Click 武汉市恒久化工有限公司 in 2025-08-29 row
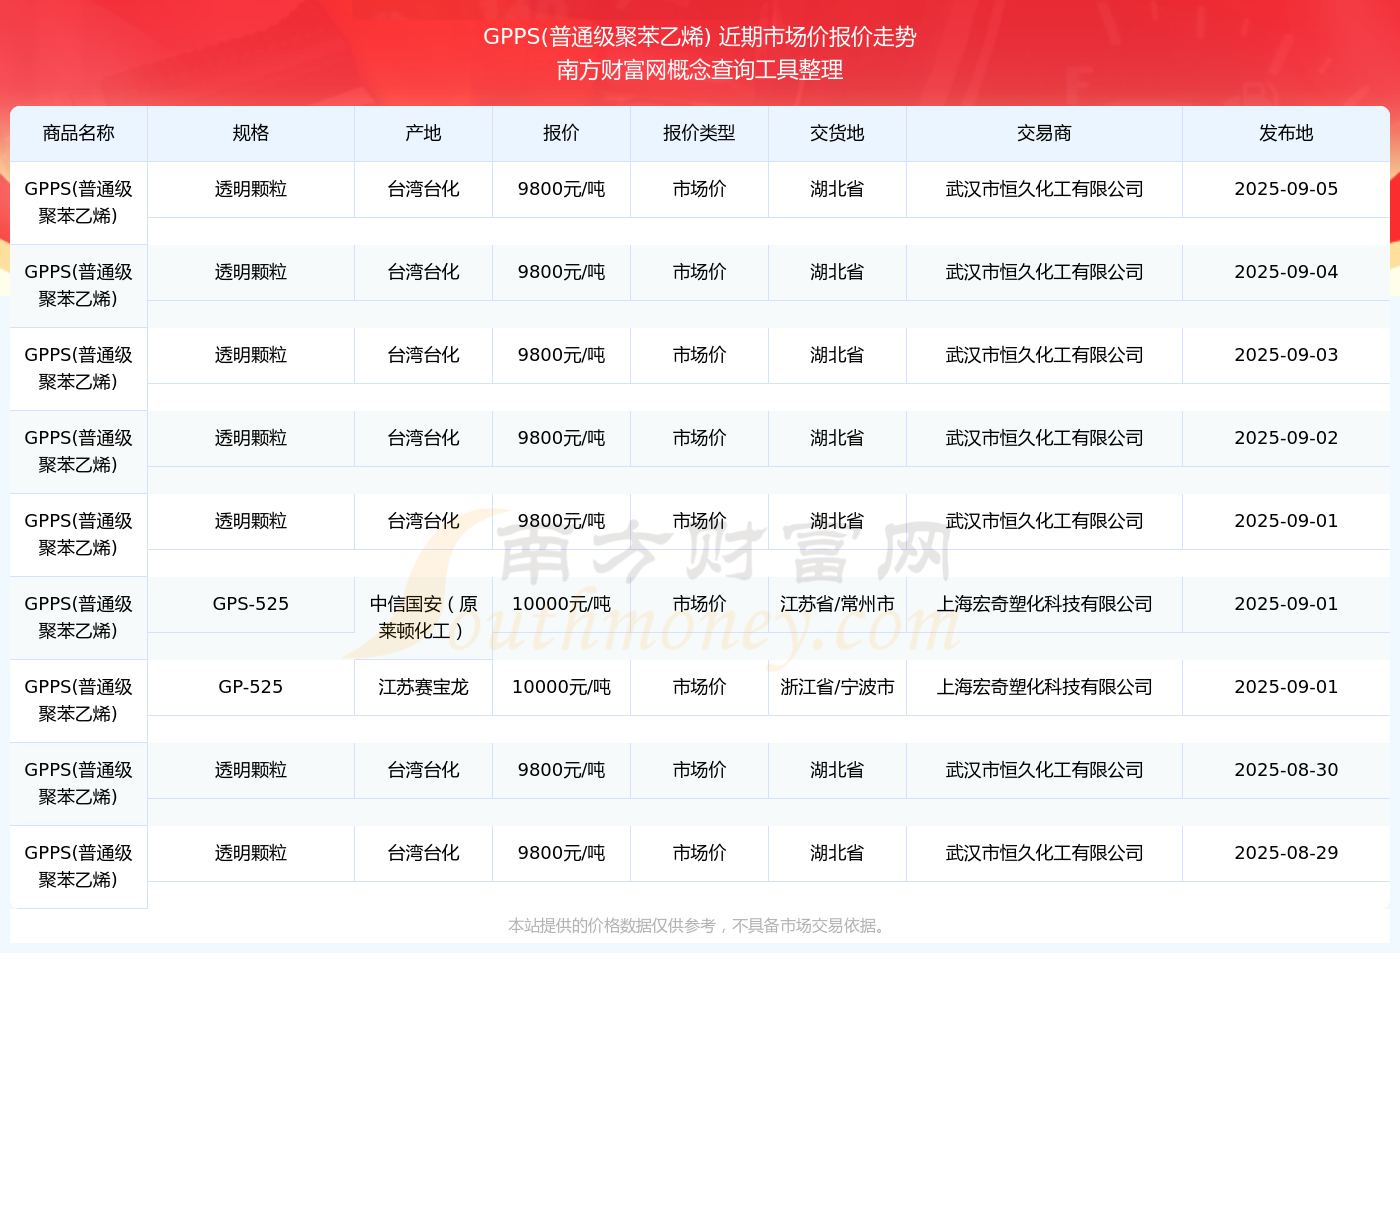This screenshot has width=1400, height=1205. 1044,853
